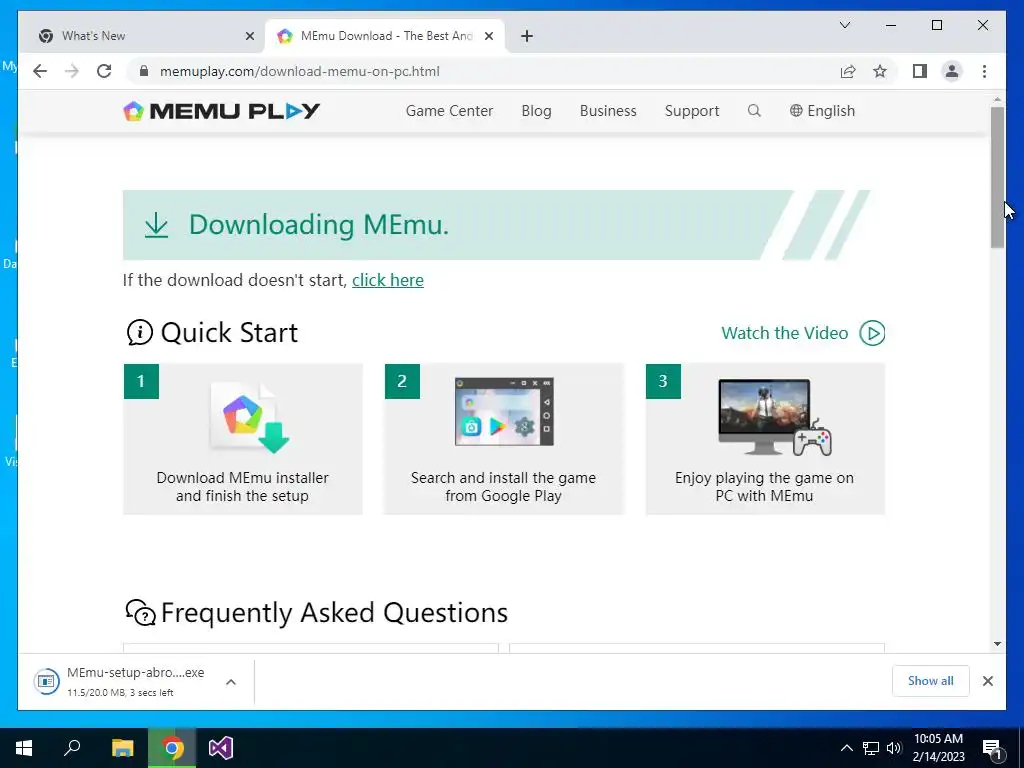
Task: Open the English language selector
Action: click(822, 111)
